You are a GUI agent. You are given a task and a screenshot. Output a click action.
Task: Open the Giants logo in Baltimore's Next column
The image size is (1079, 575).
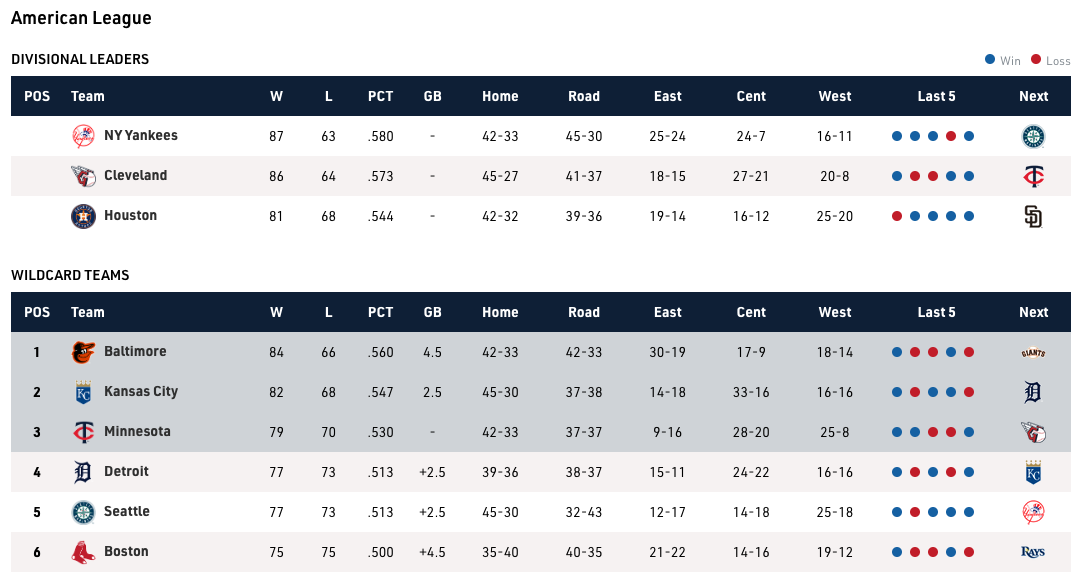click(x=1033, y=352)
